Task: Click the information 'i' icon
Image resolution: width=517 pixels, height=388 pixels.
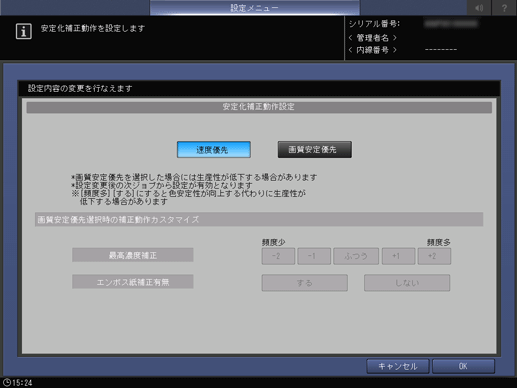Action: tap(24, 32)
